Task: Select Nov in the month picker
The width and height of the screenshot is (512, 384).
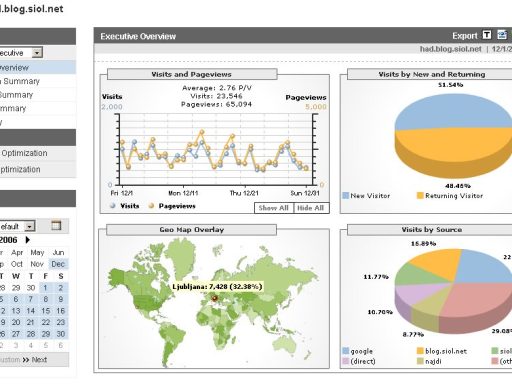Action: click(x=37, y=264)
